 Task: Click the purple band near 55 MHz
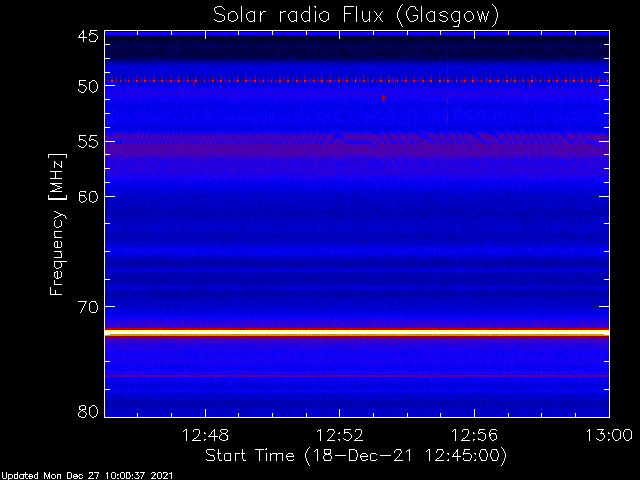[x=357, y=146]
